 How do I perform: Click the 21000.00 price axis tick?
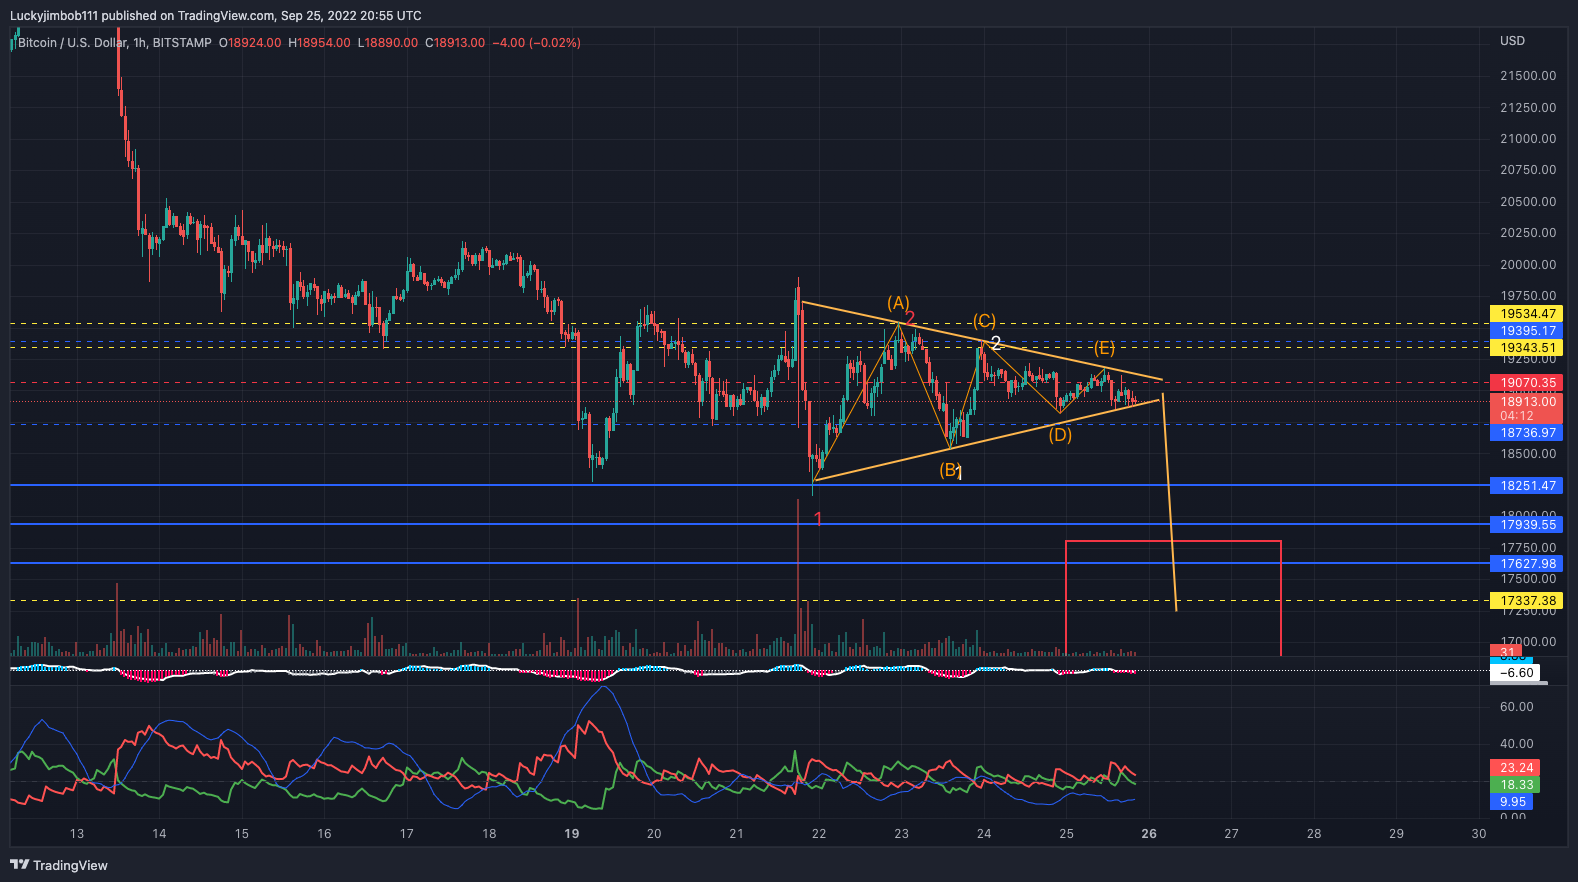coord(1528,139)
